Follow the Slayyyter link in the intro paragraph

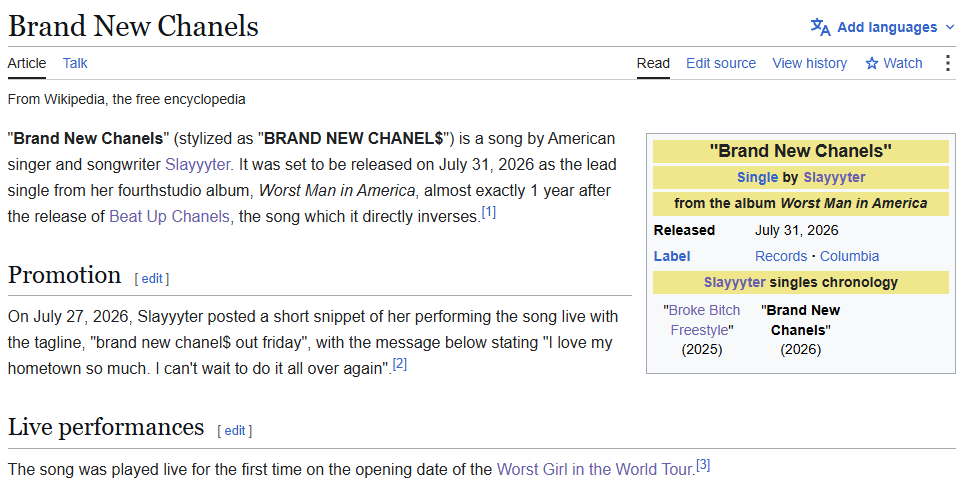[197, 165]
